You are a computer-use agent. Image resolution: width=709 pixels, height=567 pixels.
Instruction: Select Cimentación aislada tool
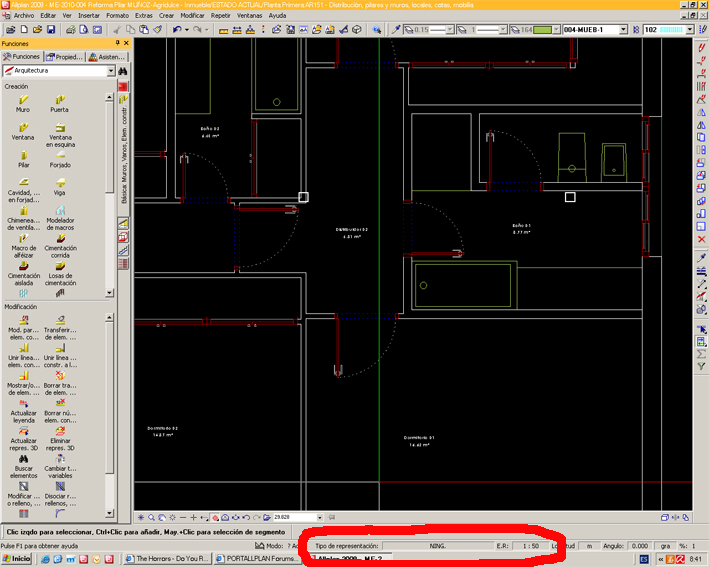click(x=24, y=273)
